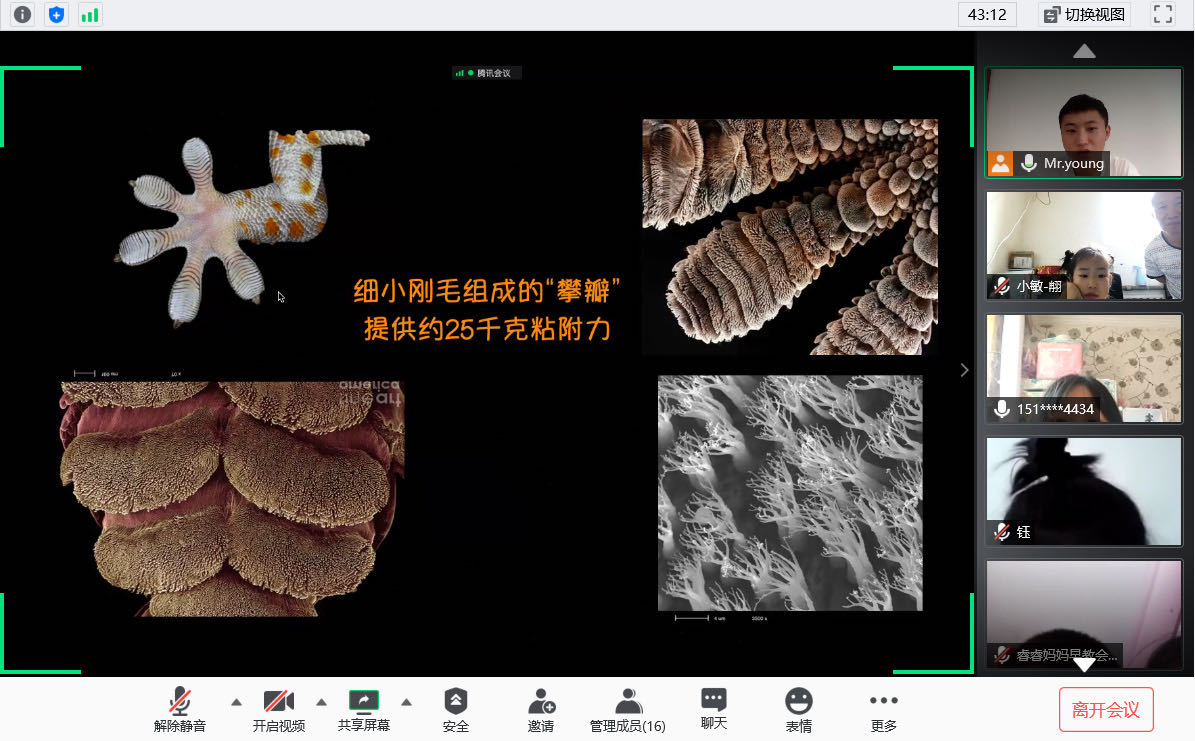Expand sharing options arrow beside 共享屏幕
Screen dimensions: 1195x741
coord(407,701)
